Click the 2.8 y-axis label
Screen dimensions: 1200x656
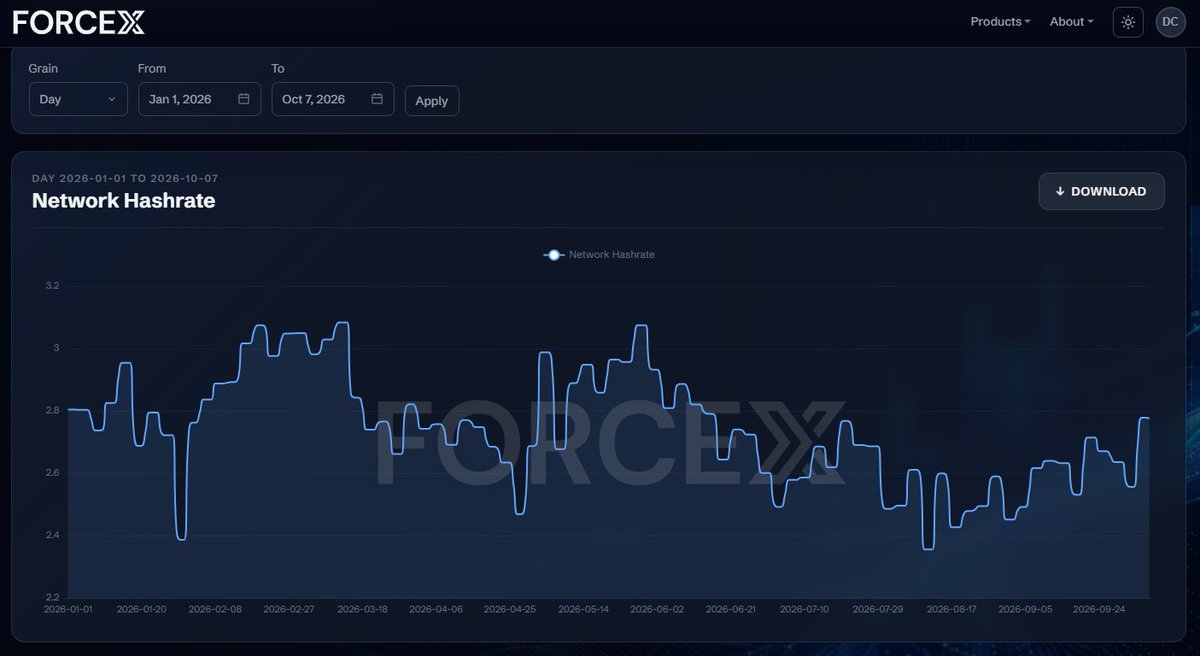coord(52,410)
